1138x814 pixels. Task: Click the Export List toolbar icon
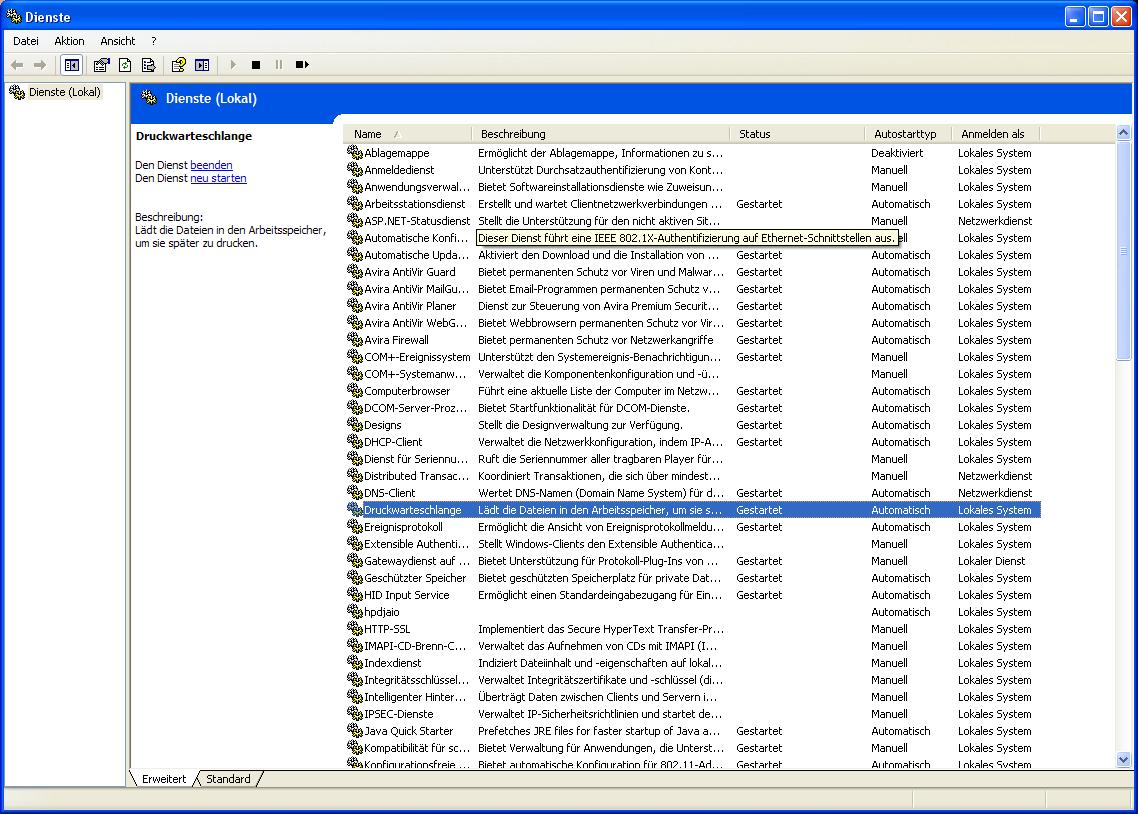pos(148,65)
